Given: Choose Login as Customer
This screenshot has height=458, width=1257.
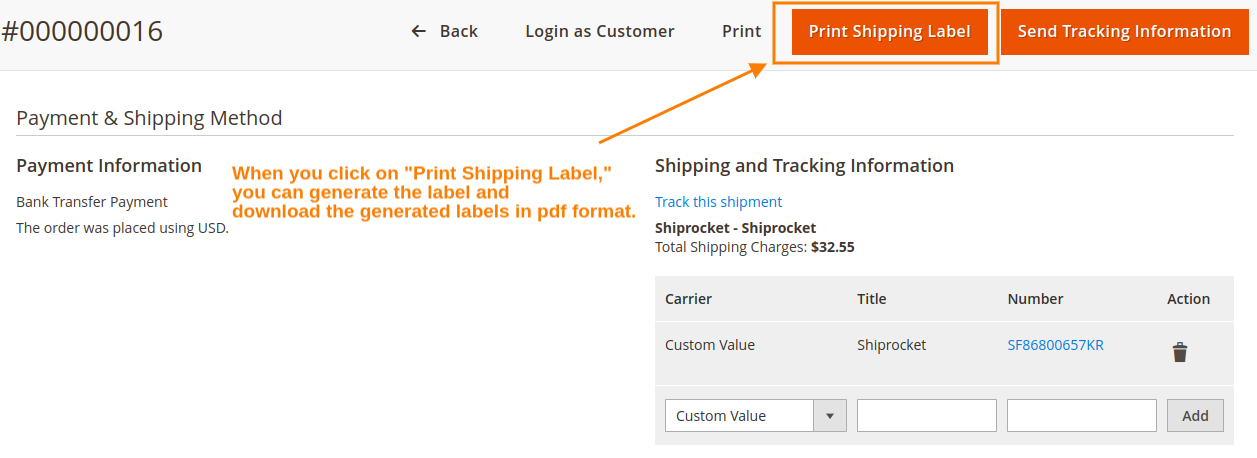Looking at the screenshot, I should (x=599, y=32).
